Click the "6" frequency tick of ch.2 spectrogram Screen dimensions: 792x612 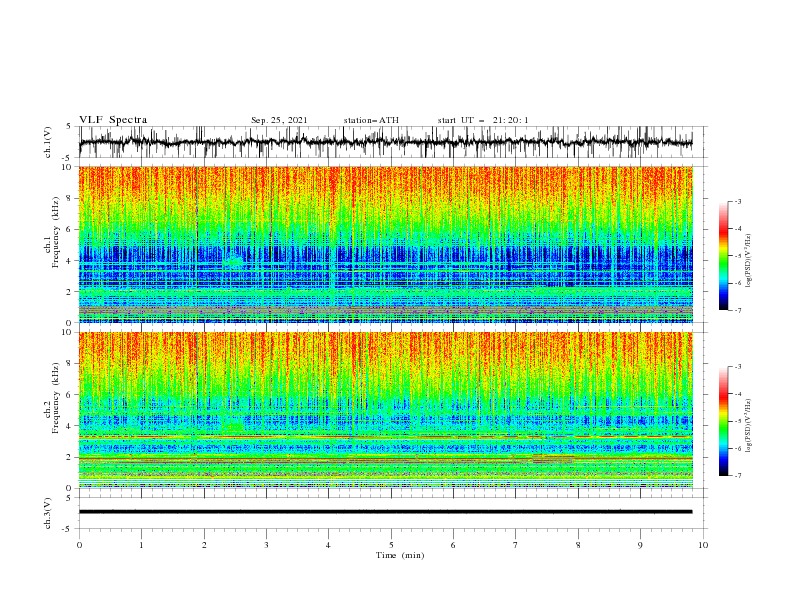[70, 395]
